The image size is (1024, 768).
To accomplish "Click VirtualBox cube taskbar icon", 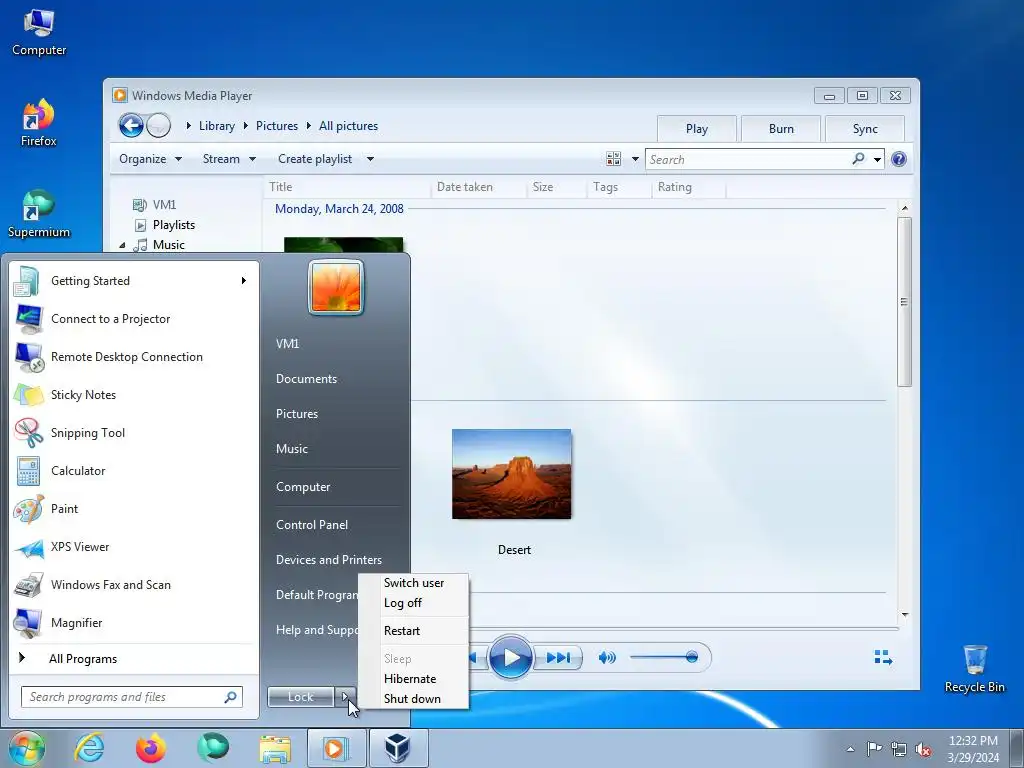I will [x=398, y=748].
